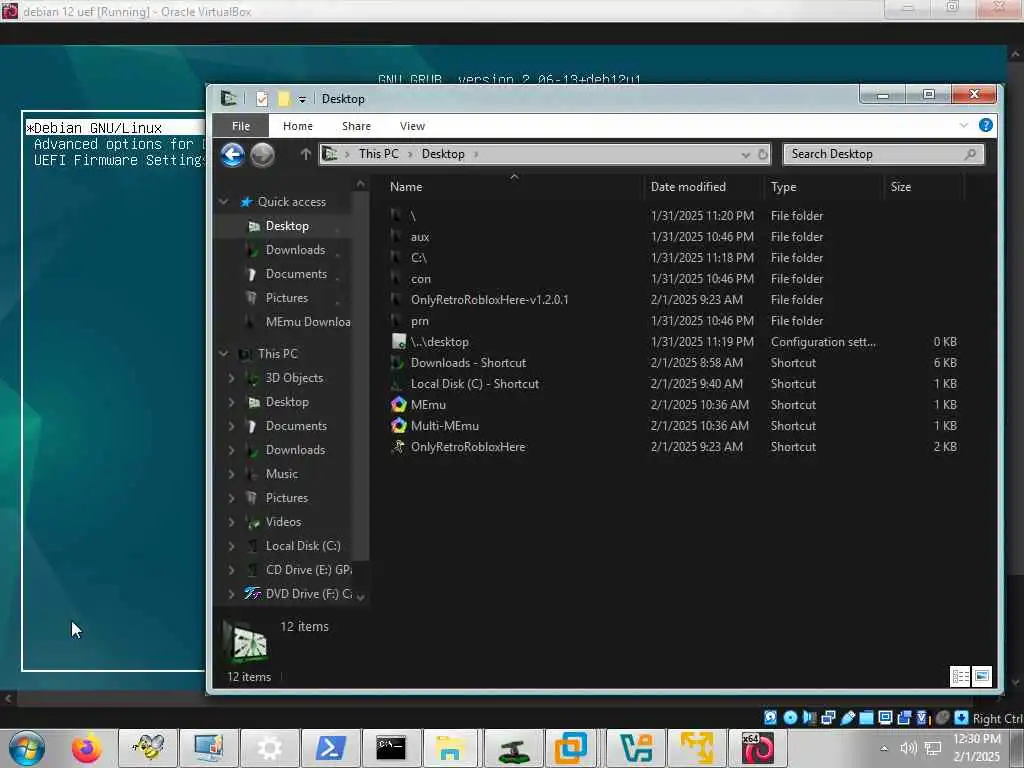Click the volume speaker tray icon

point(908,748)
